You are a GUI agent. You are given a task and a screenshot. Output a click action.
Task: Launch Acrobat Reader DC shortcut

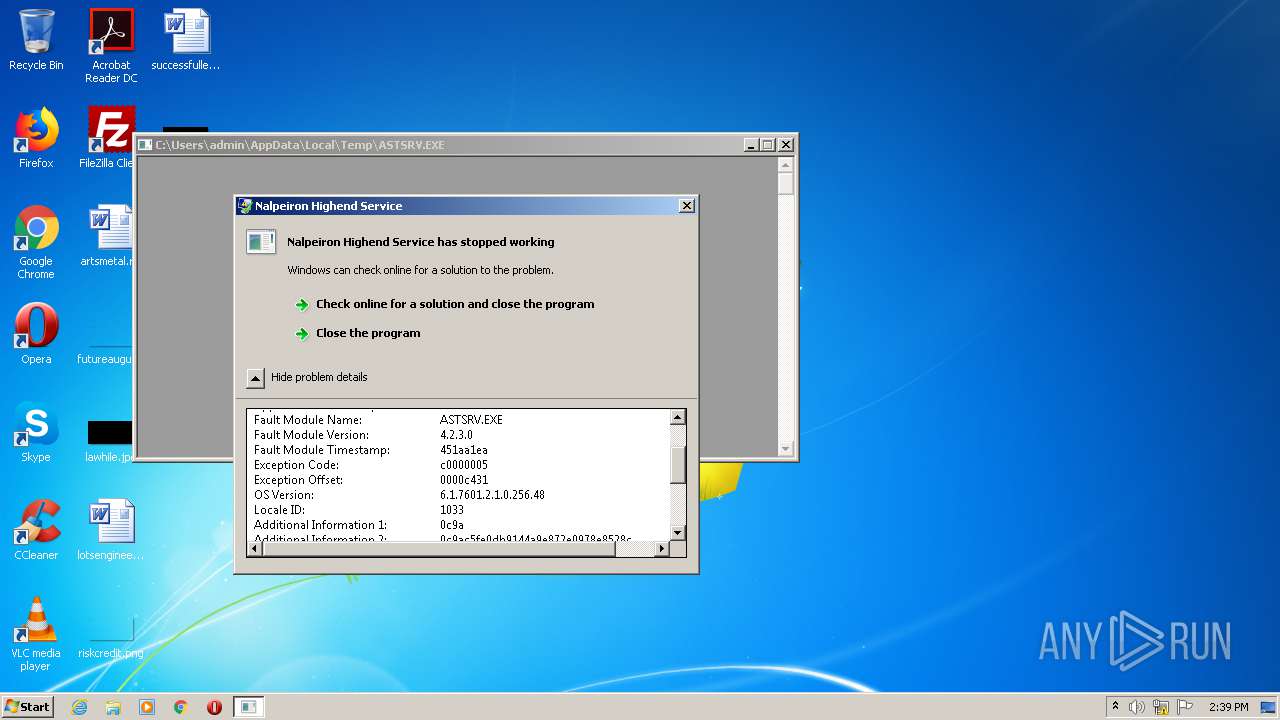tap(111, 46)
